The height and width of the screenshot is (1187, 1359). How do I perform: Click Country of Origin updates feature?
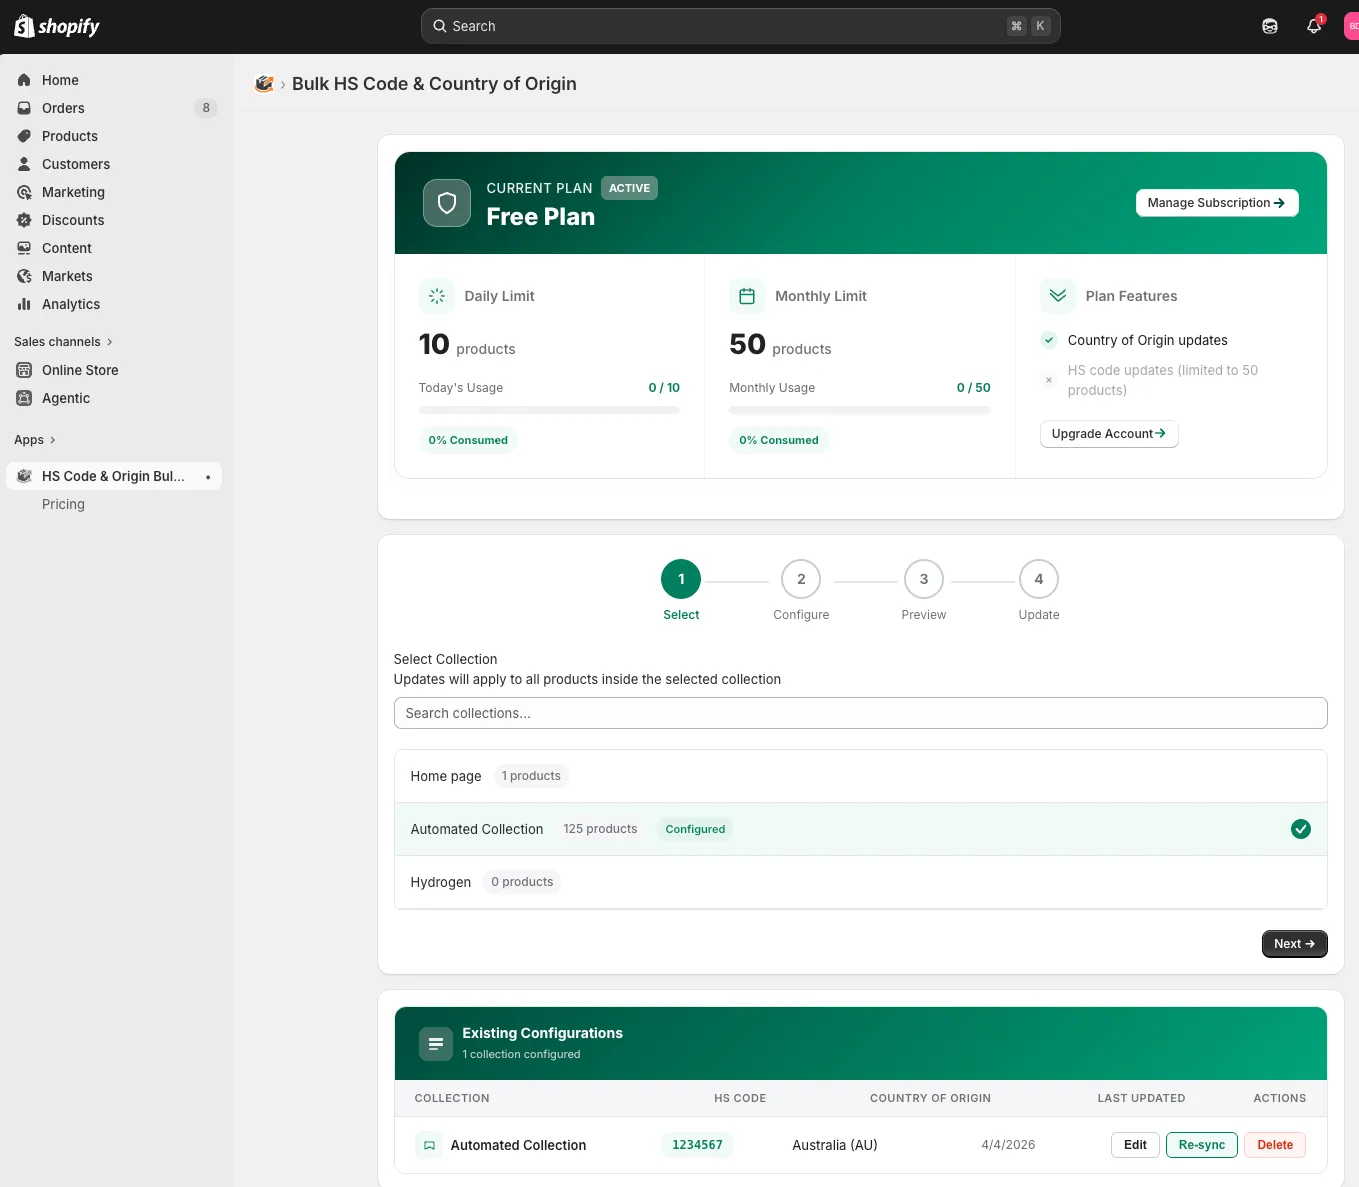pyautogui.click(x=1148, y=340)
